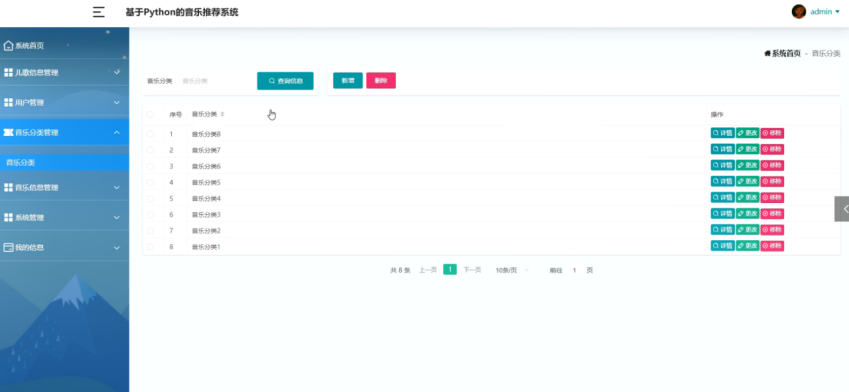
Task: Click 移除 remove for 音乐分类6
Action: coord(772,165)
